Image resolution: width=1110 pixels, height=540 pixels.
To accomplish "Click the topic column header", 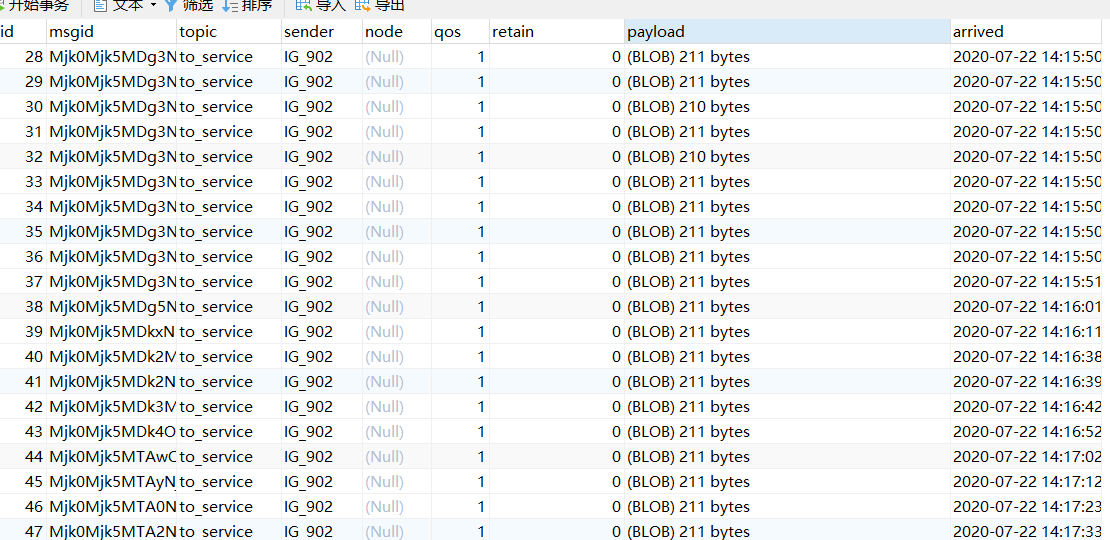I will click(x=228, y=32).
